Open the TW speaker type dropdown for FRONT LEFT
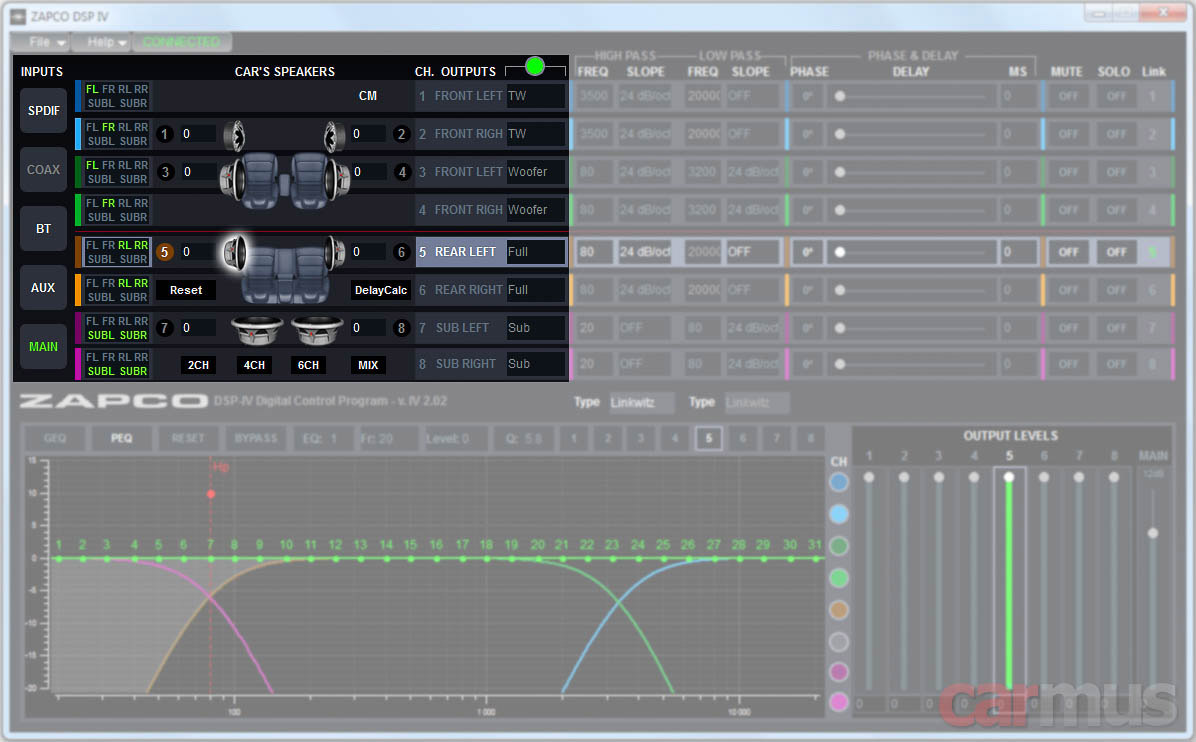 tap(535, 96)
